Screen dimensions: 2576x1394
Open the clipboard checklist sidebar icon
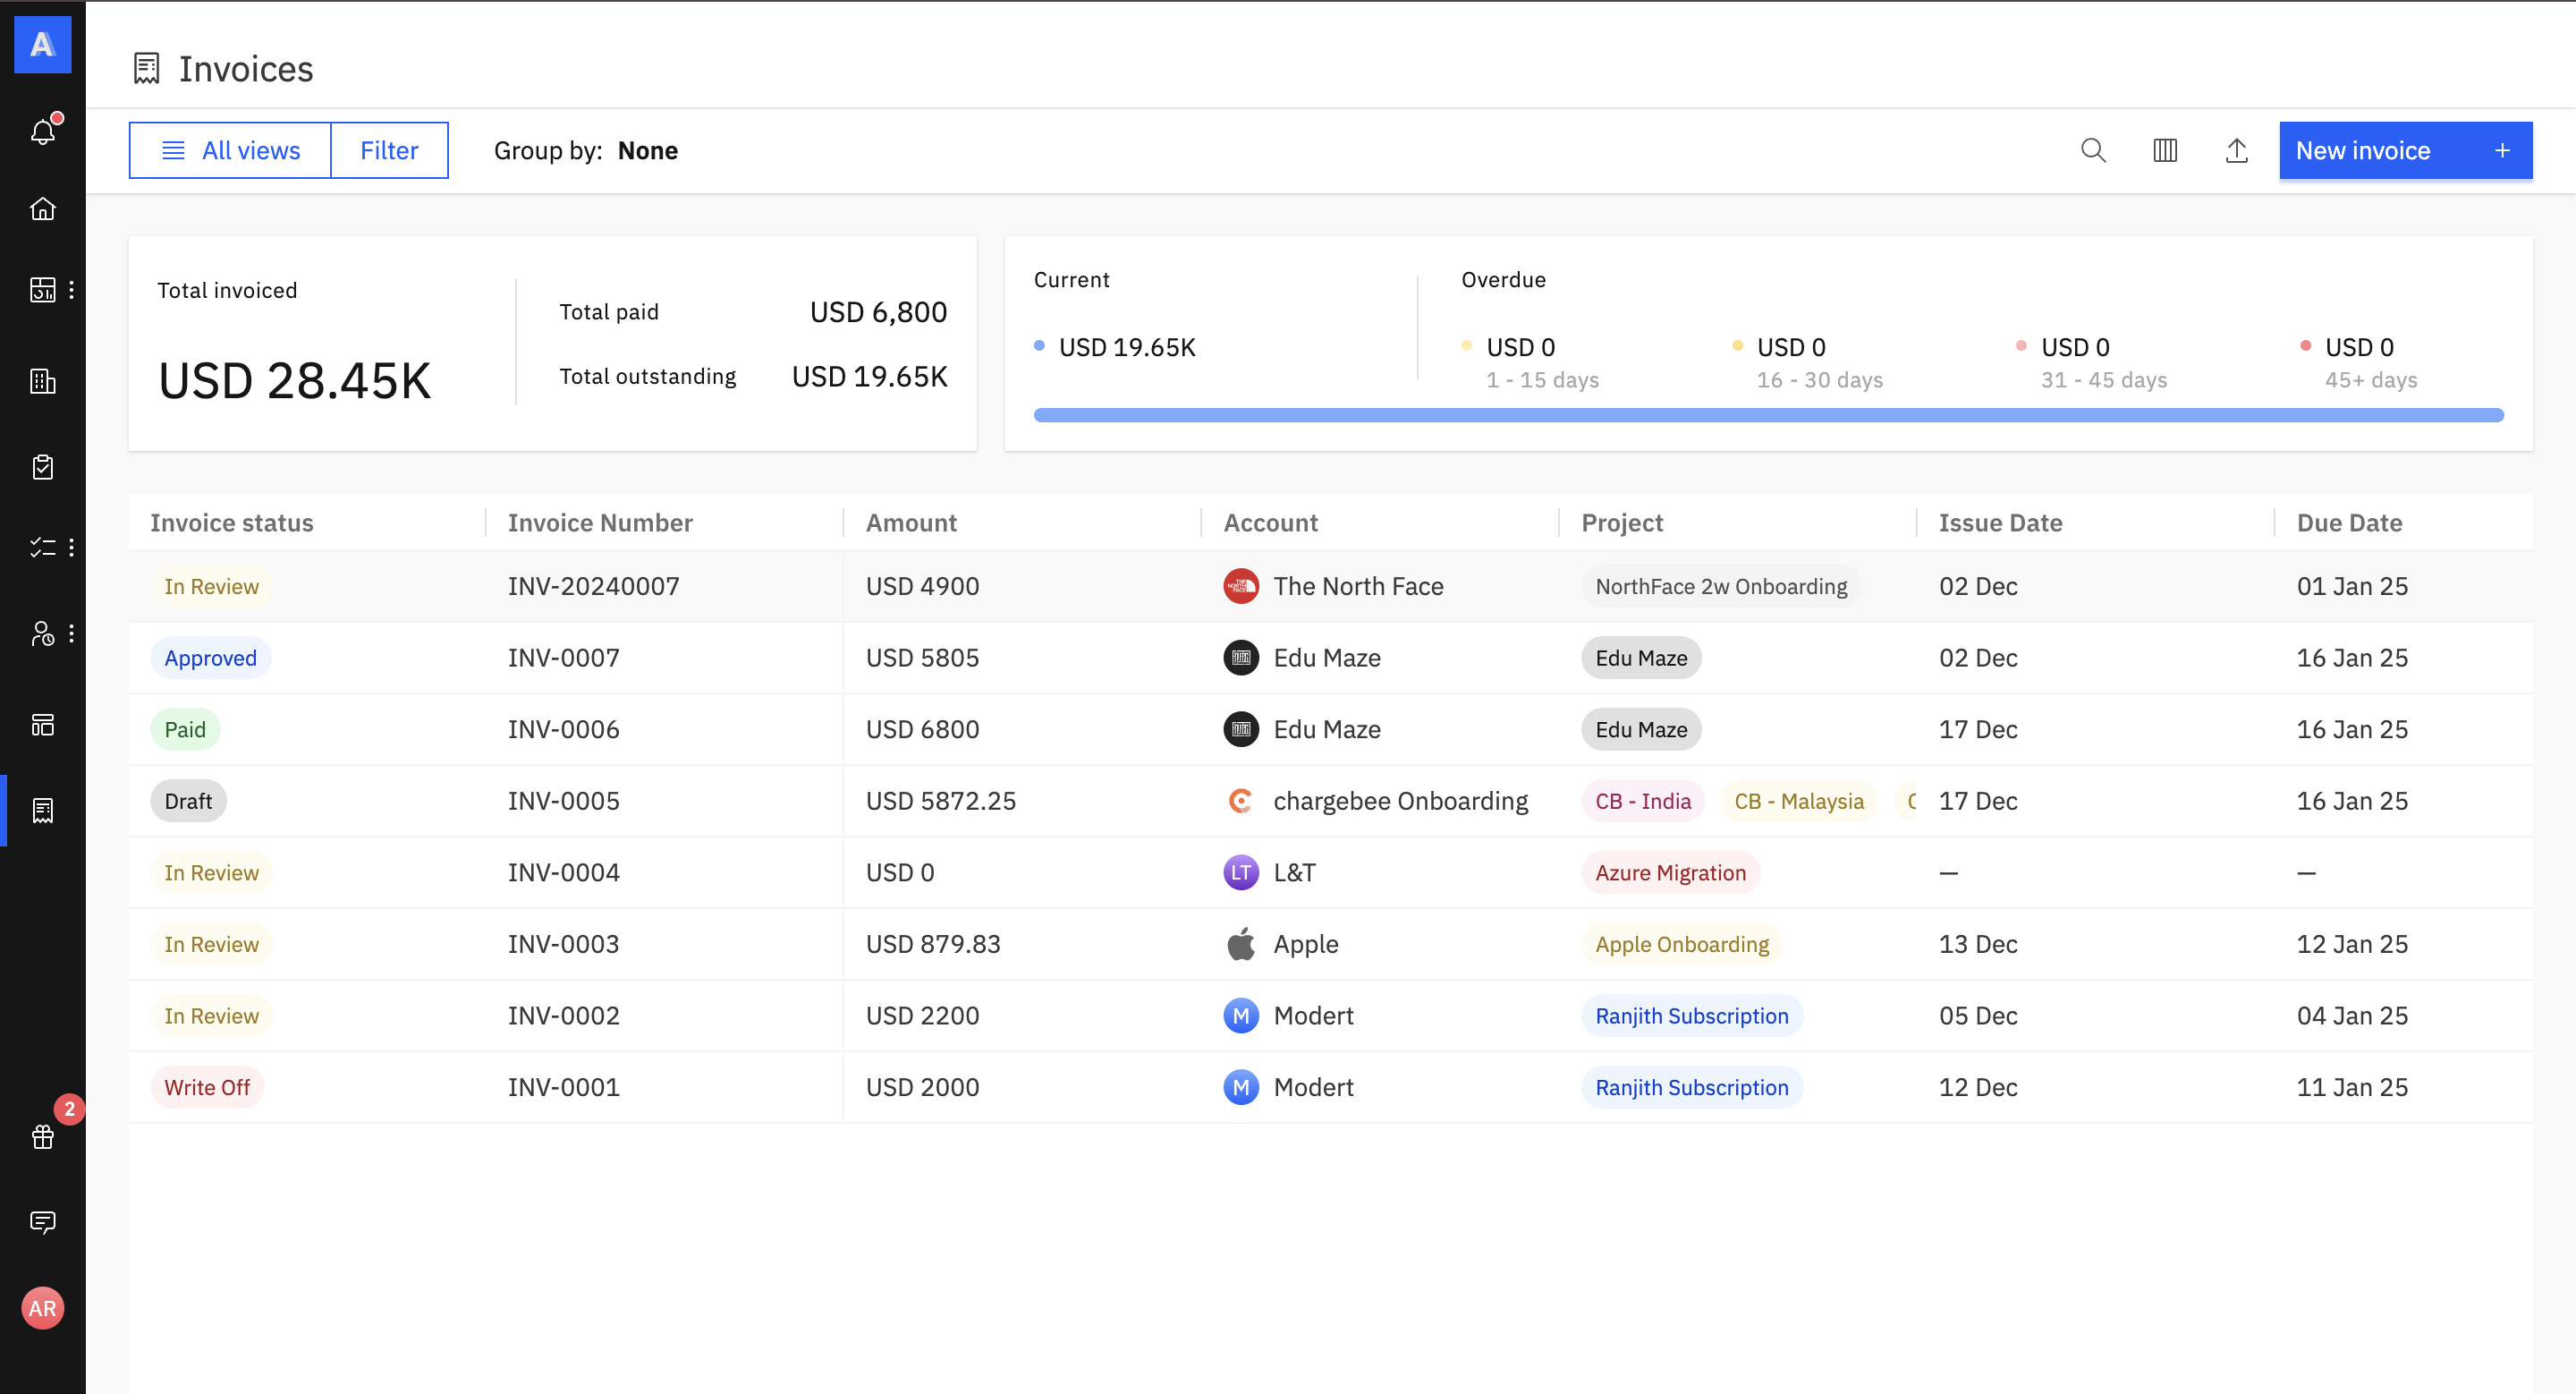pyautogui.click(x=43, y=467)
